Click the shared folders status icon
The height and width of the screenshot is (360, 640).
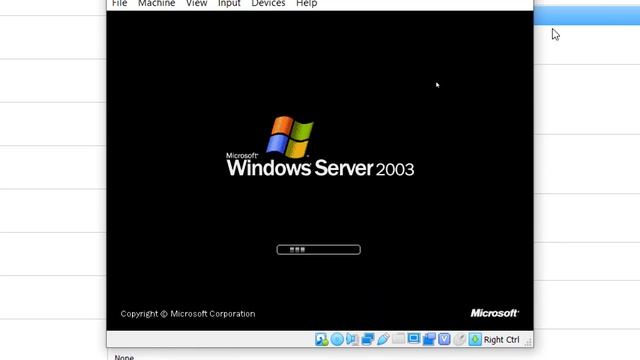click(398, 339)
